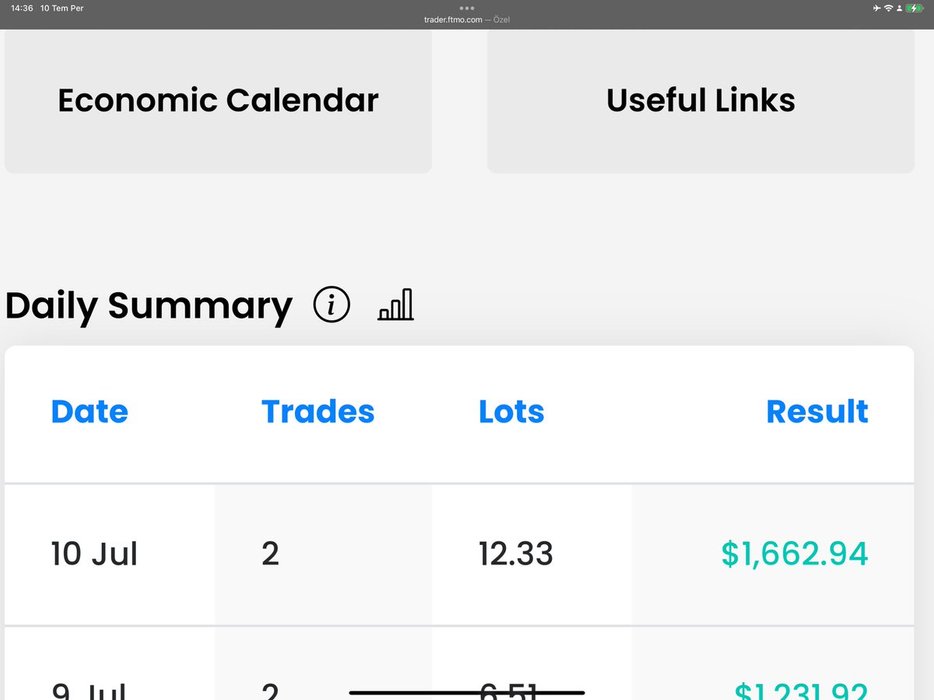Click the Result column header
This screenshot has height=700, width=934.
coord(817,412)
